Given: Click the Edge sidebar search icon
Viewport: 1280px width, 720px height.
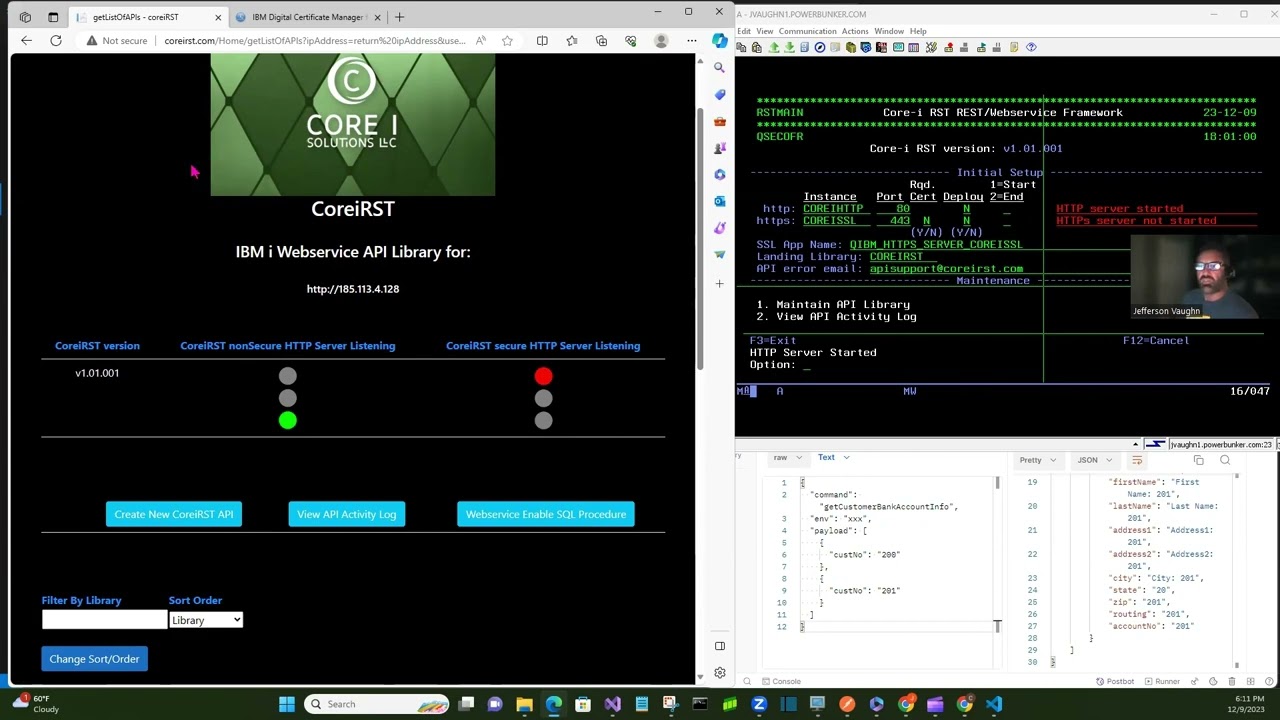Looking at the screenshot, I should pyautogui.click(x=719, y=68).
